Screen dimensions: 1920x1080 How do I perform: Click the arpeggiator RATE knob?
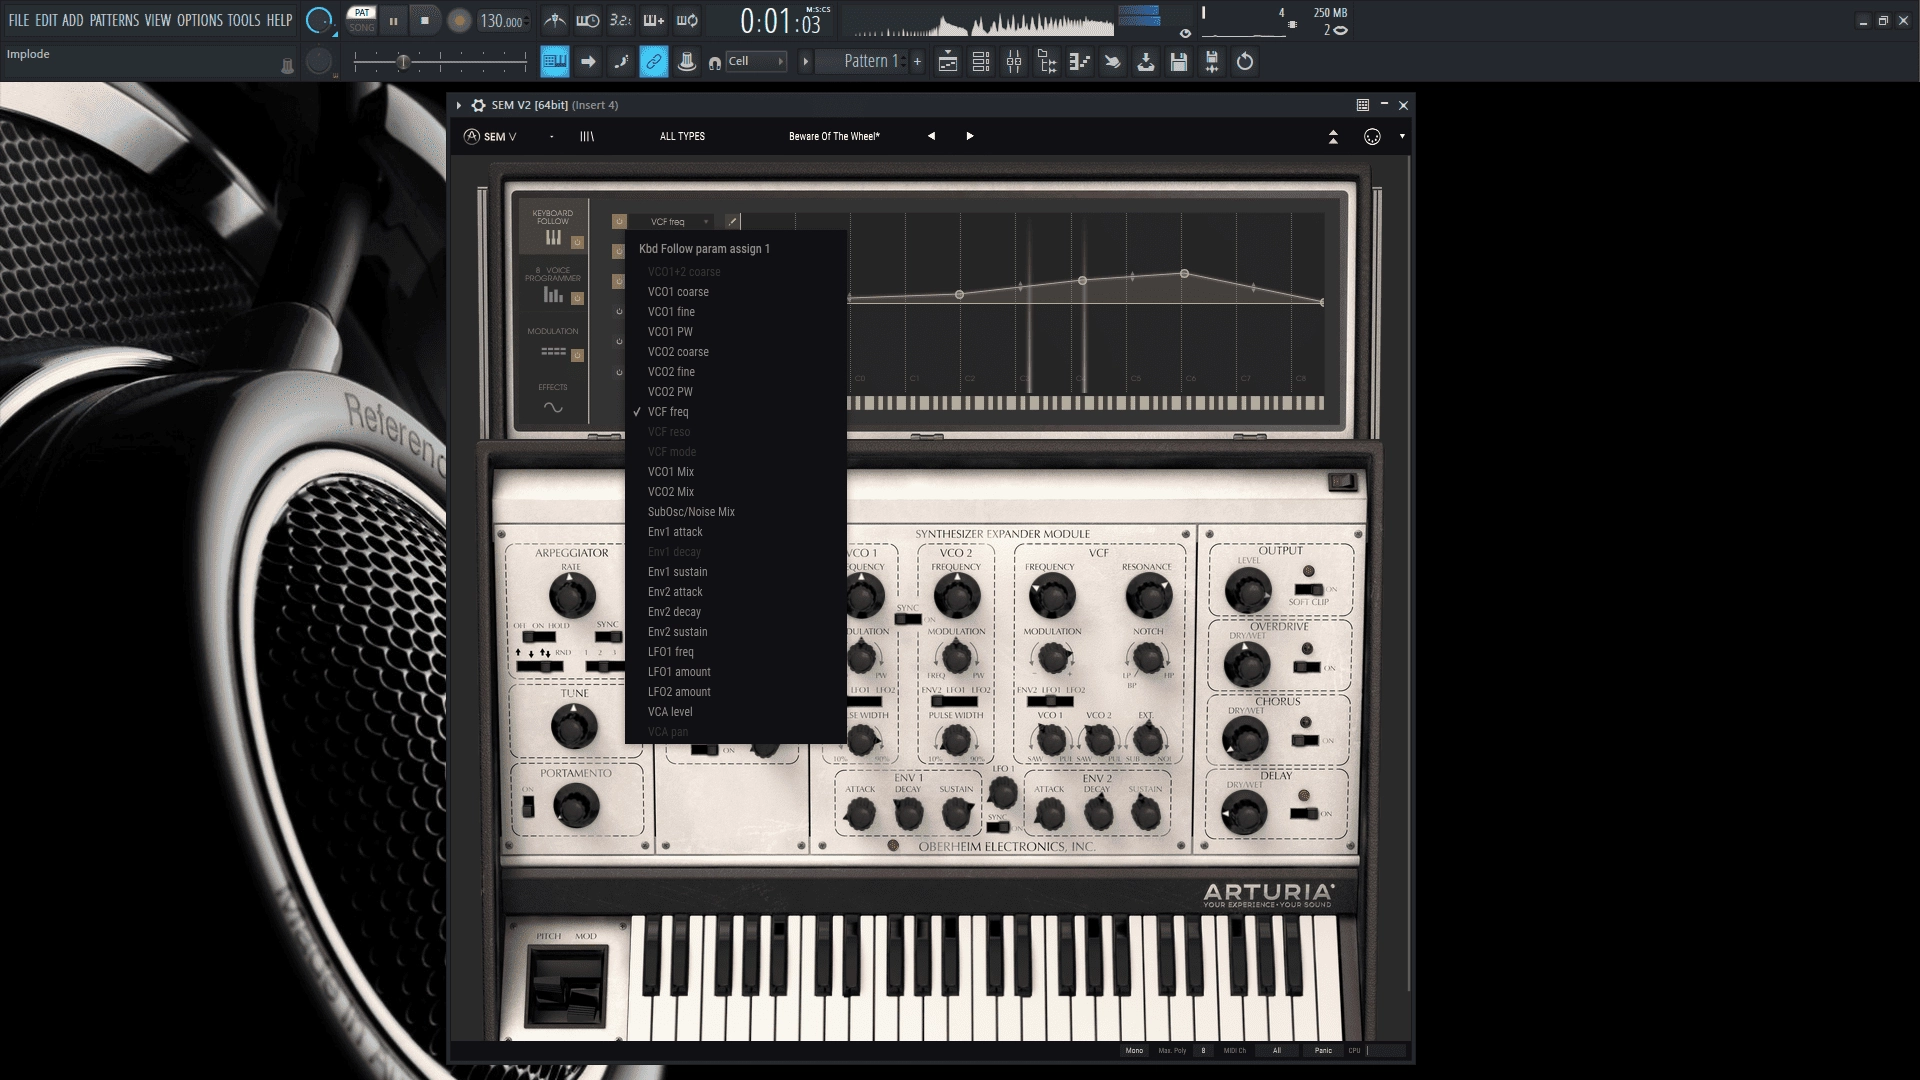(x=571, y=596)
